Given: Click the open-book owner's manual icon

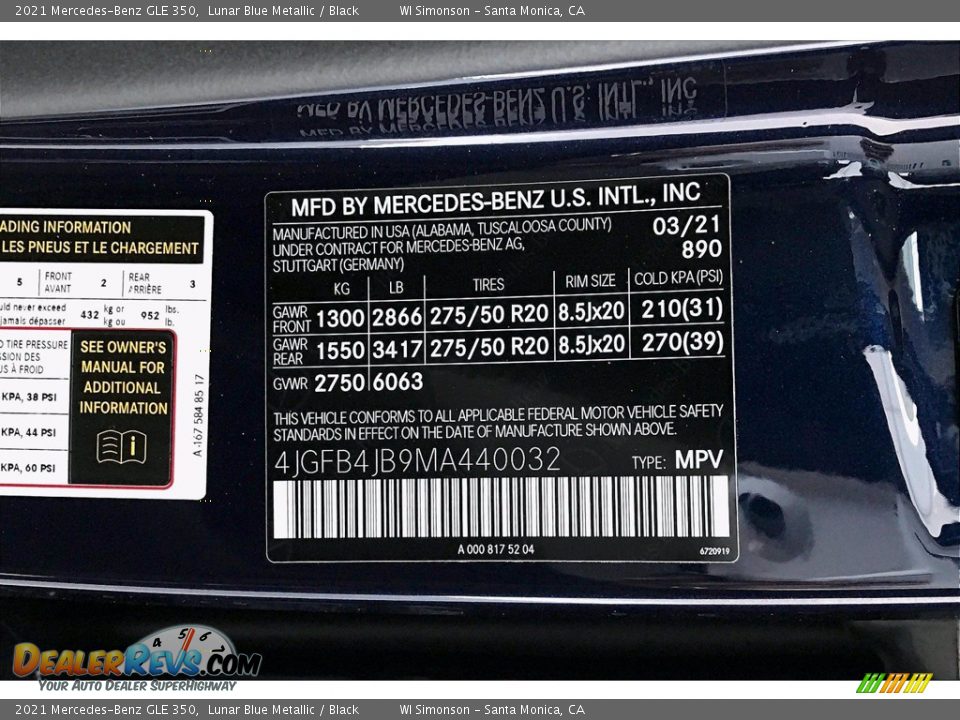Looking at the screenshot, I should click(121, 446).
